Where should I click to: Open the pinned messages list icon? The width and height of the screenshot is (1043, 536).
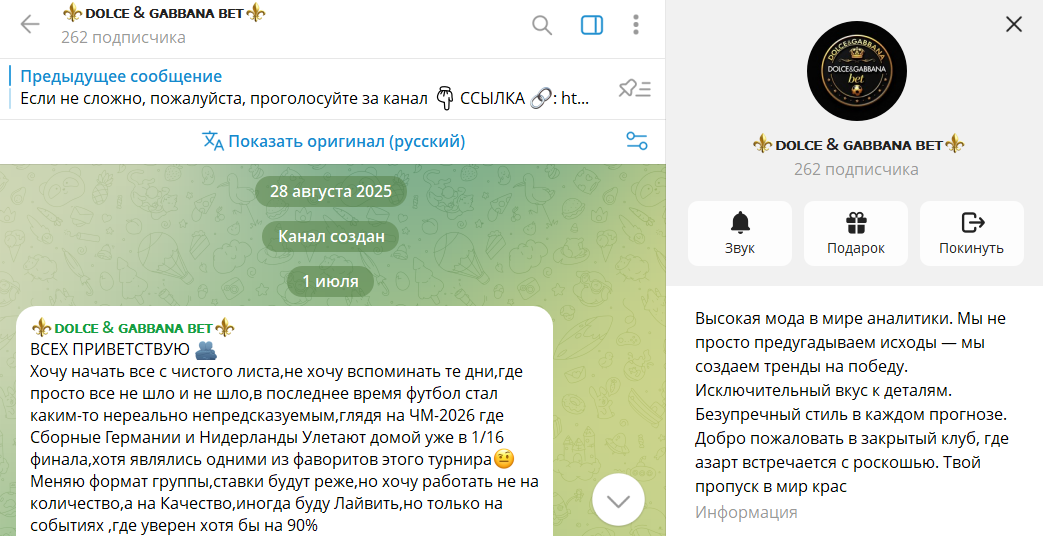(635, 88)
